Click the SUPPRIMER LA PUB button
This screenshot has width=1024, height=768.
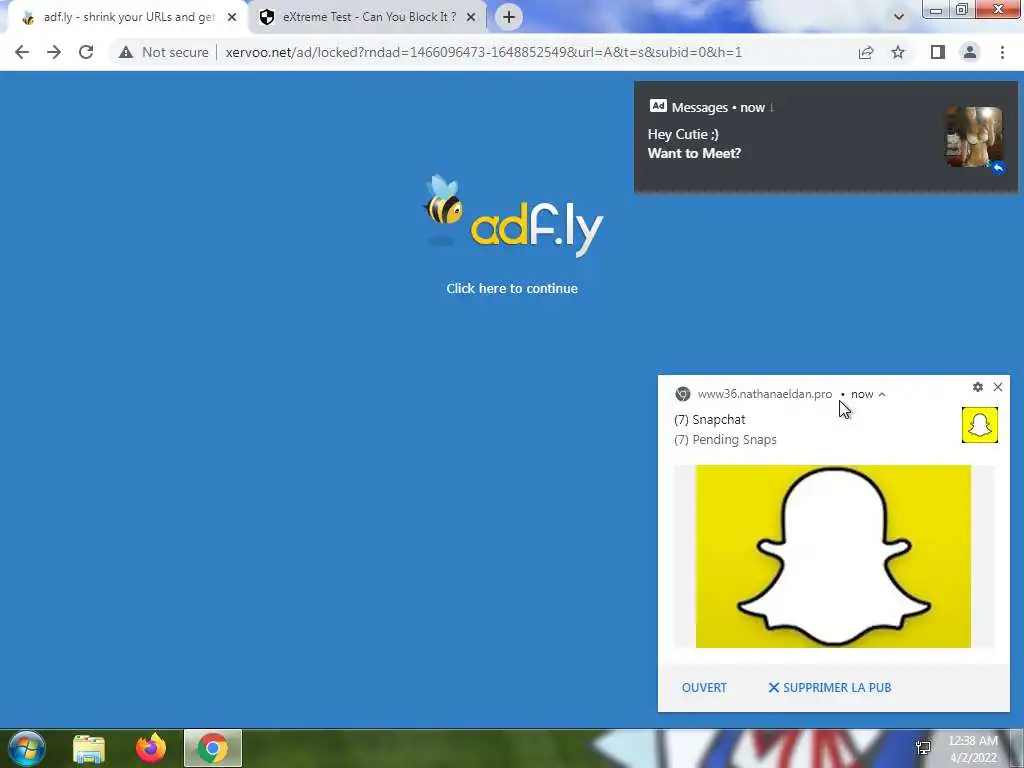829,688
